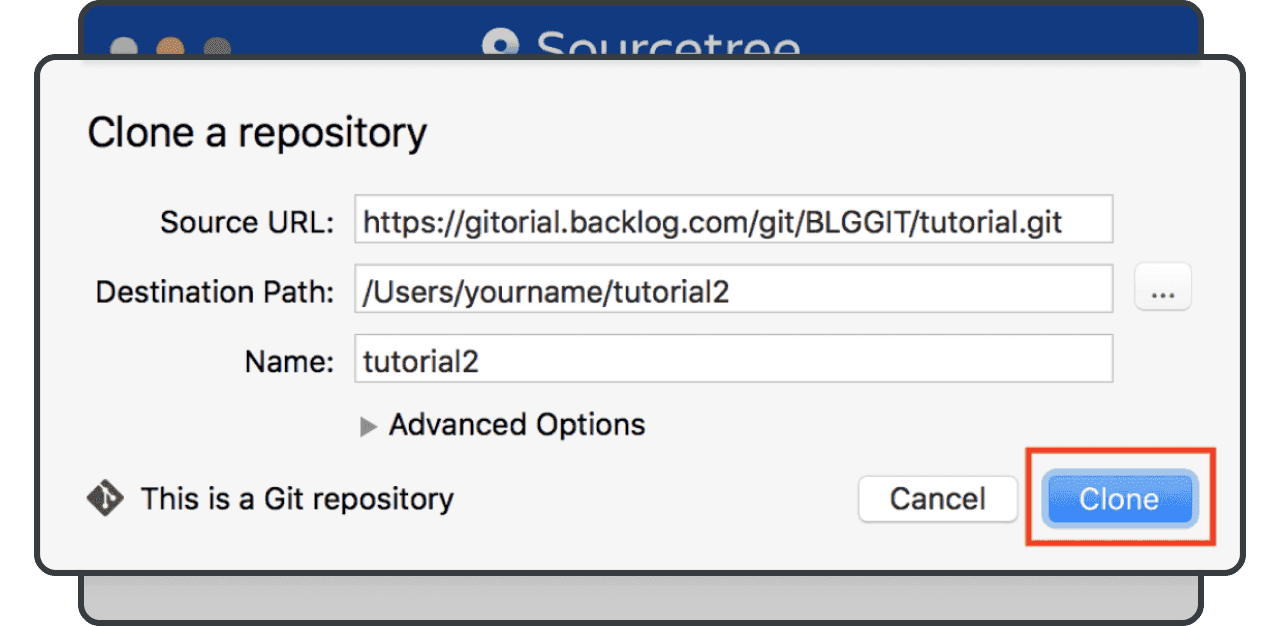Click the Sourcetree title text

tap(668, 46)
